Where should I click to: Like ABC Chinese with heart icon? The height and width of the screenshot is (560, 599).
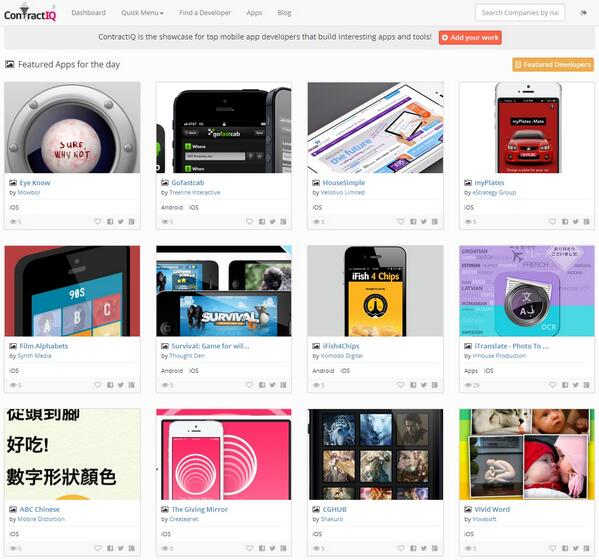[98, 548]
